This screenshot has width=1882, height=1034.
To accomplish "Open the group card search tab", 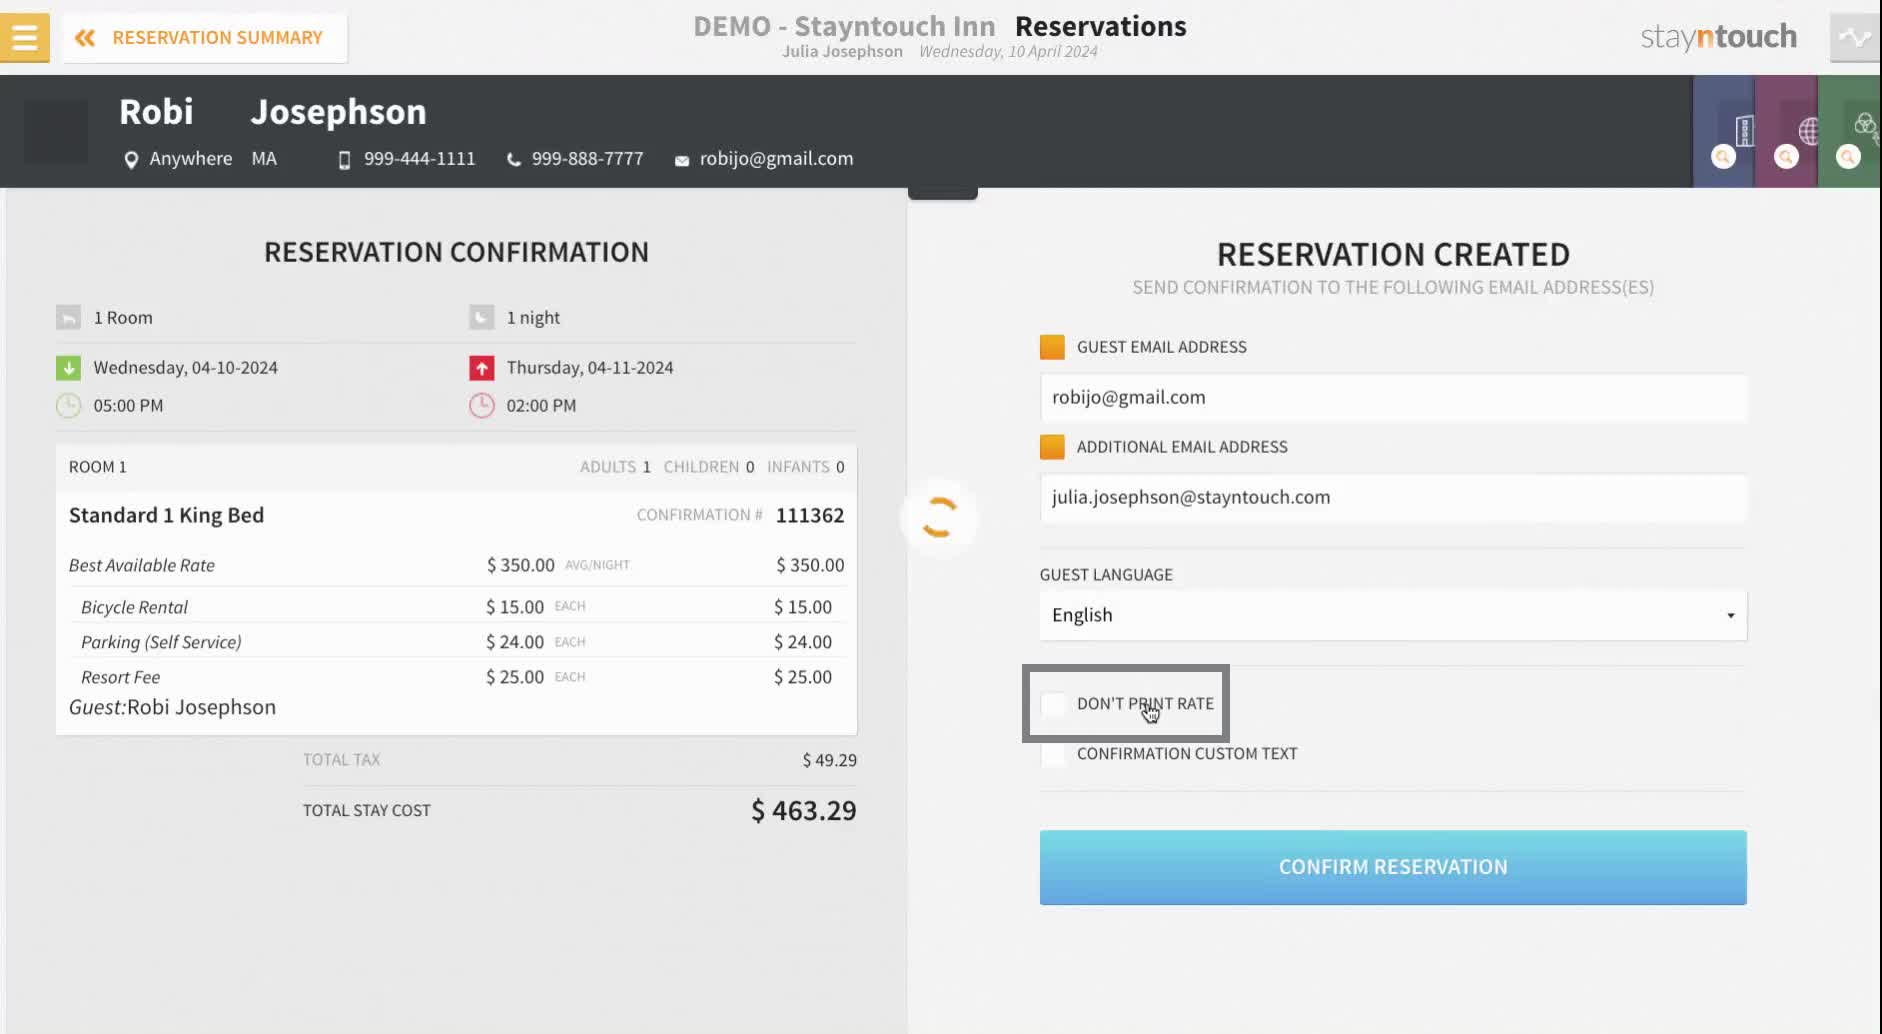I will 1850,131.
